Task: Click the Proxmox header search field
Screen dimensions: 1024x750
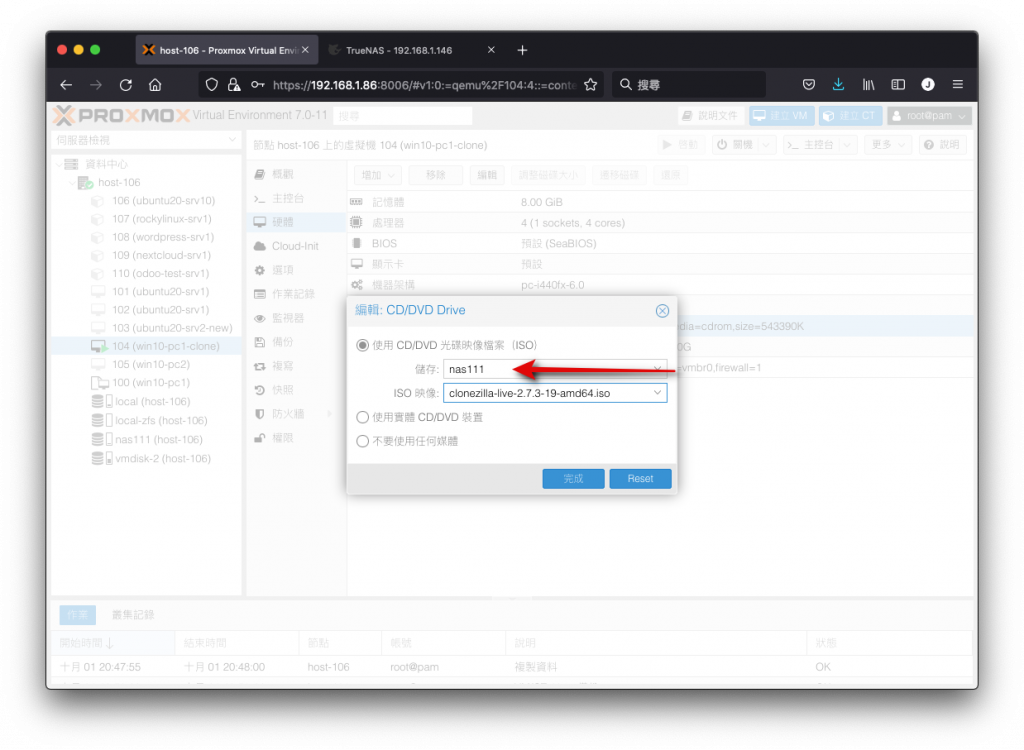Action: pyautogui.click(x=402, y=116)
